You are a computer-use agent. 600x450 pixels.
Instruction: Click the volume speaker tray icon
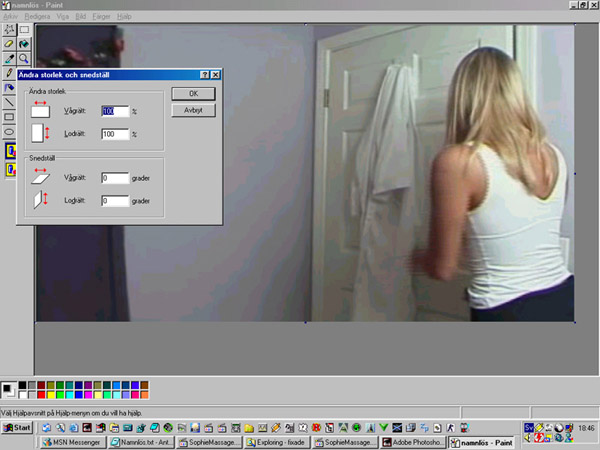click(x=529, y=437)
